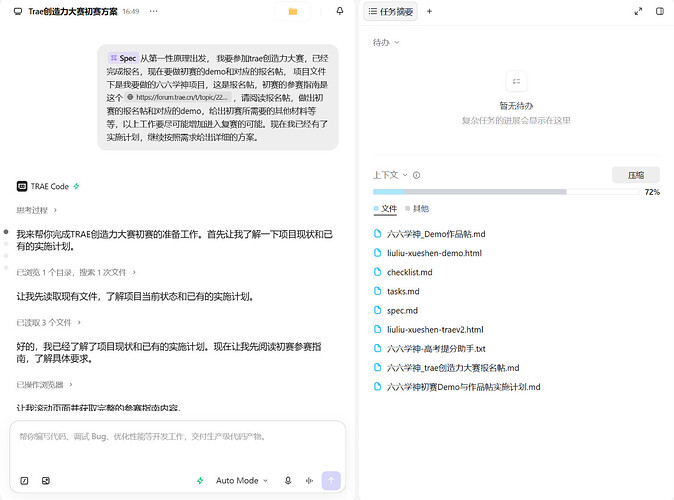674x500 pixels.
Task: Expand the 已读取 3 个文件 details
Action: [49, 322]
